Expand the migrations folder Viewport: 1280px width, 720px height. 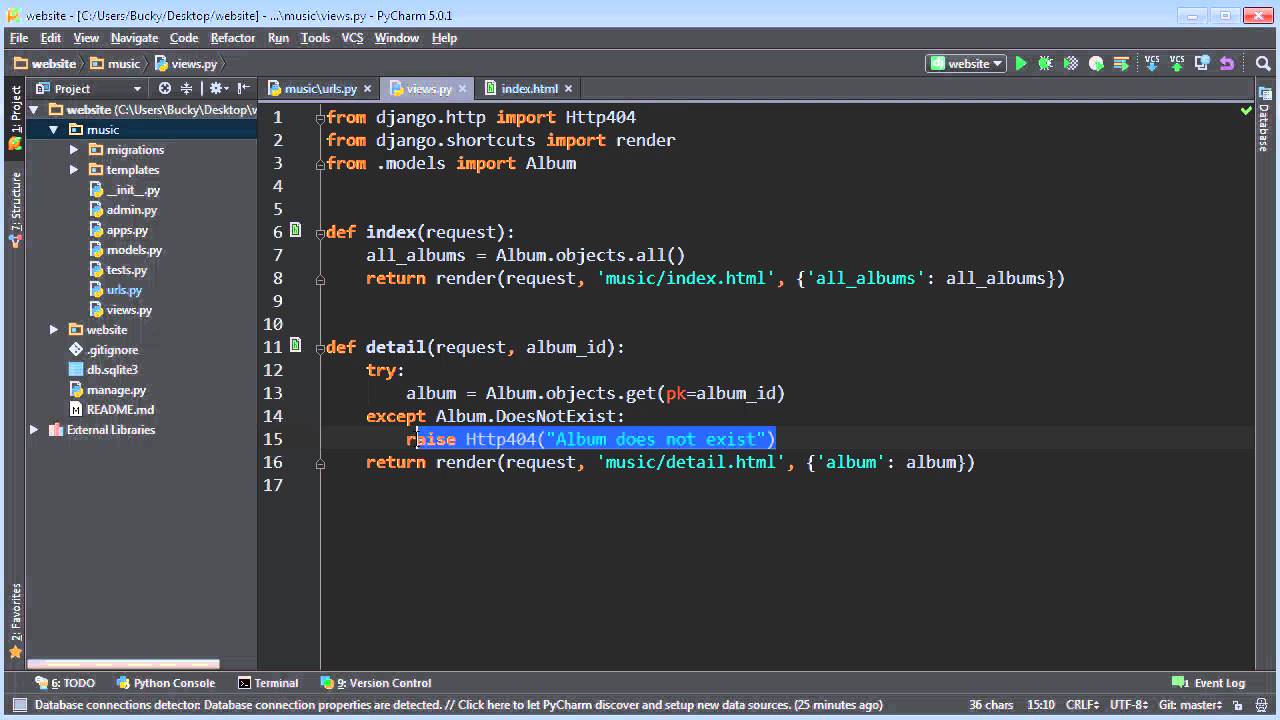point(73,149)
